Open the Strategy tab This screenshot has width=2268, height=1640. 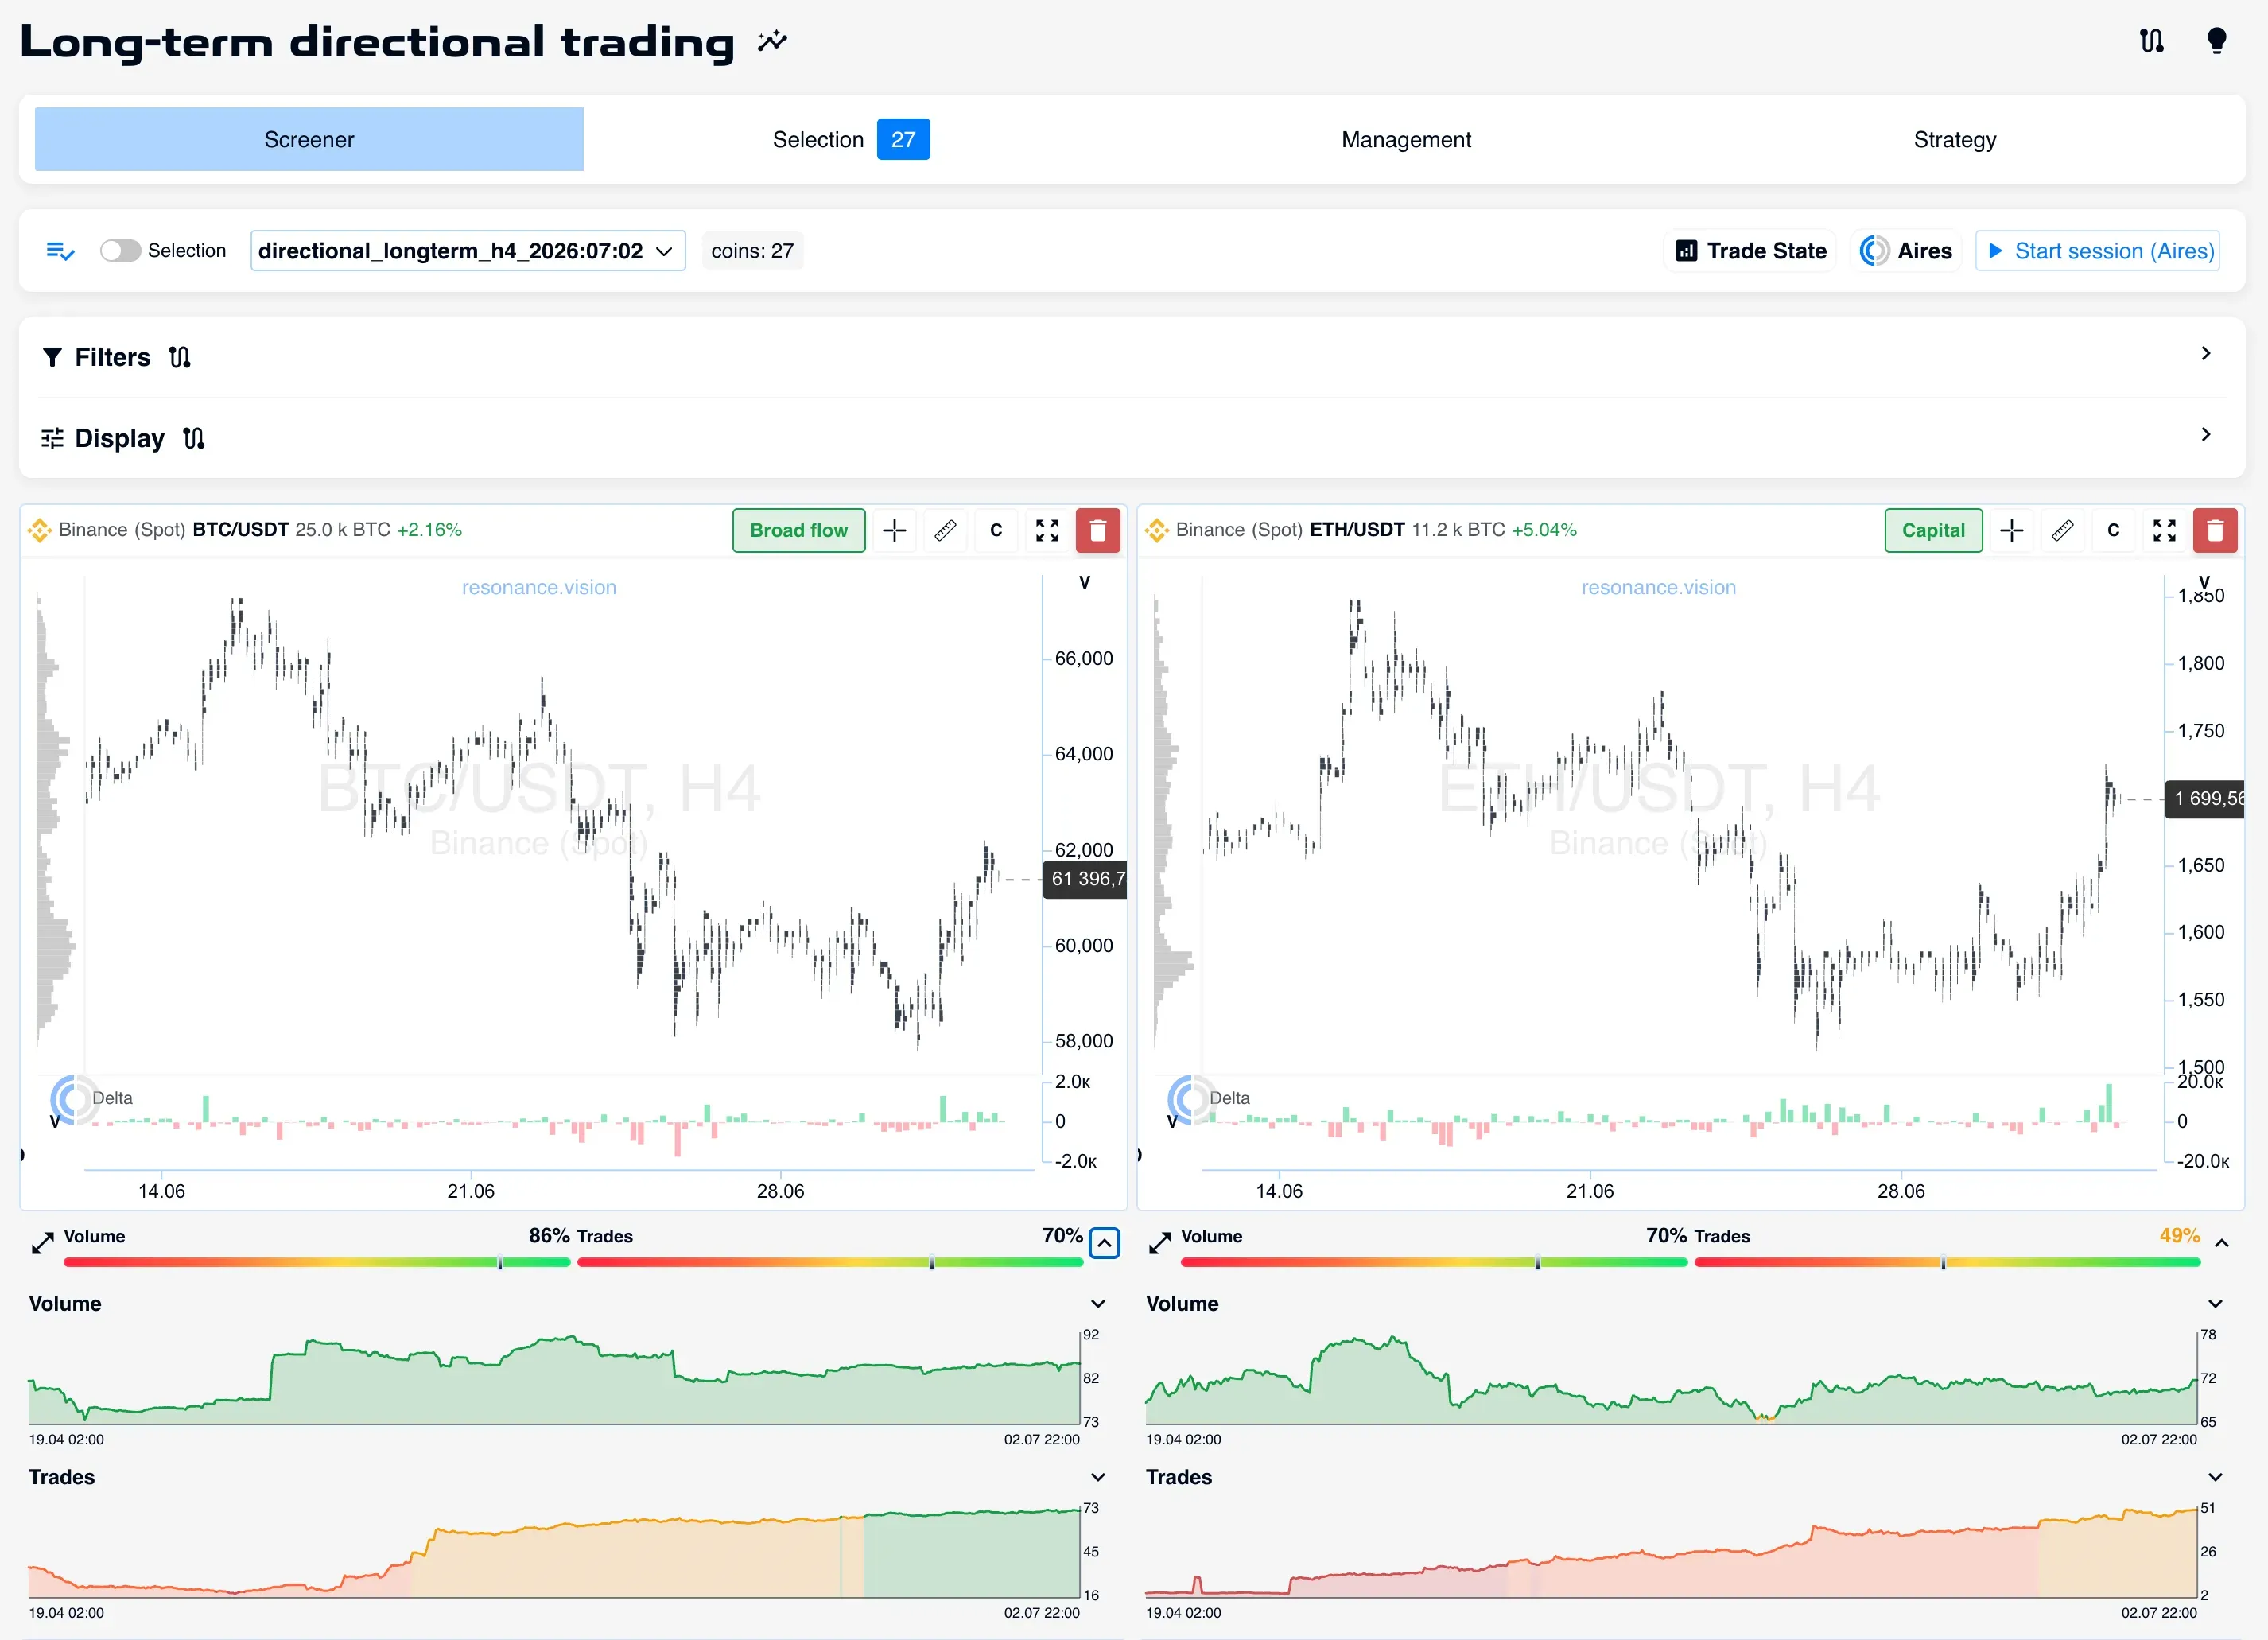(1955, 139)
